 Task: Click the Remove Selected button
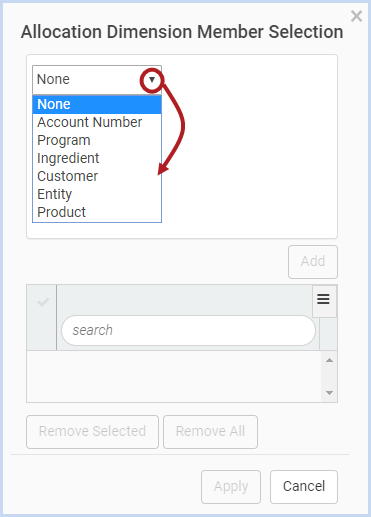[92, 432]
